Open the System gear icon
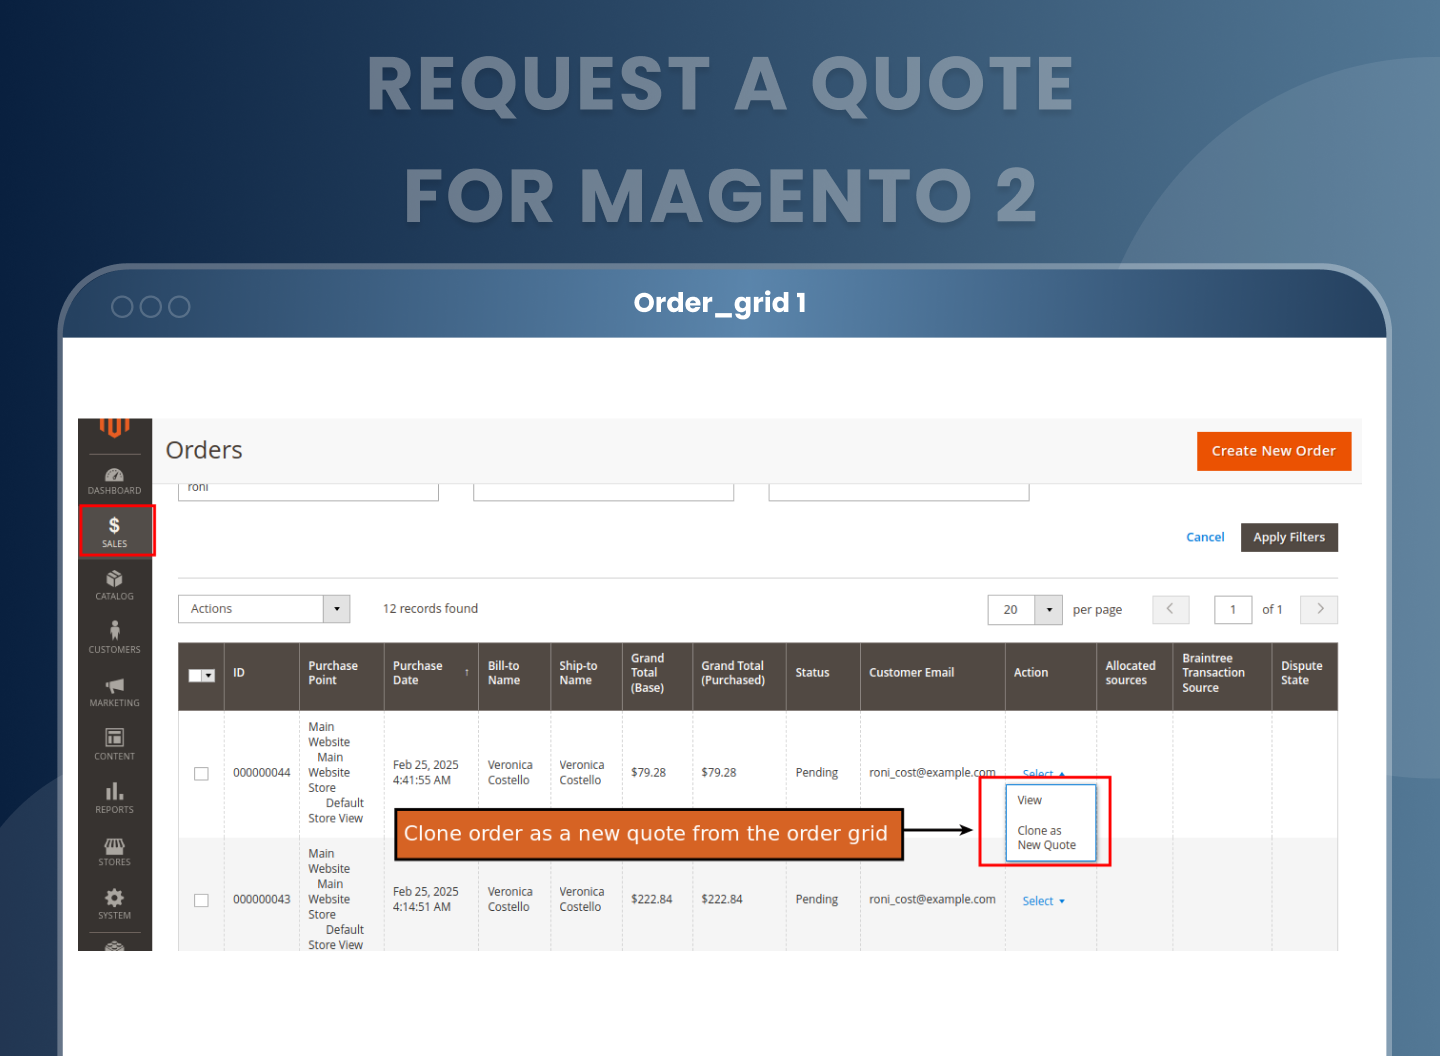Image resolution: width=1440 pixels, height=1056 pixels. tap(114, 903)
